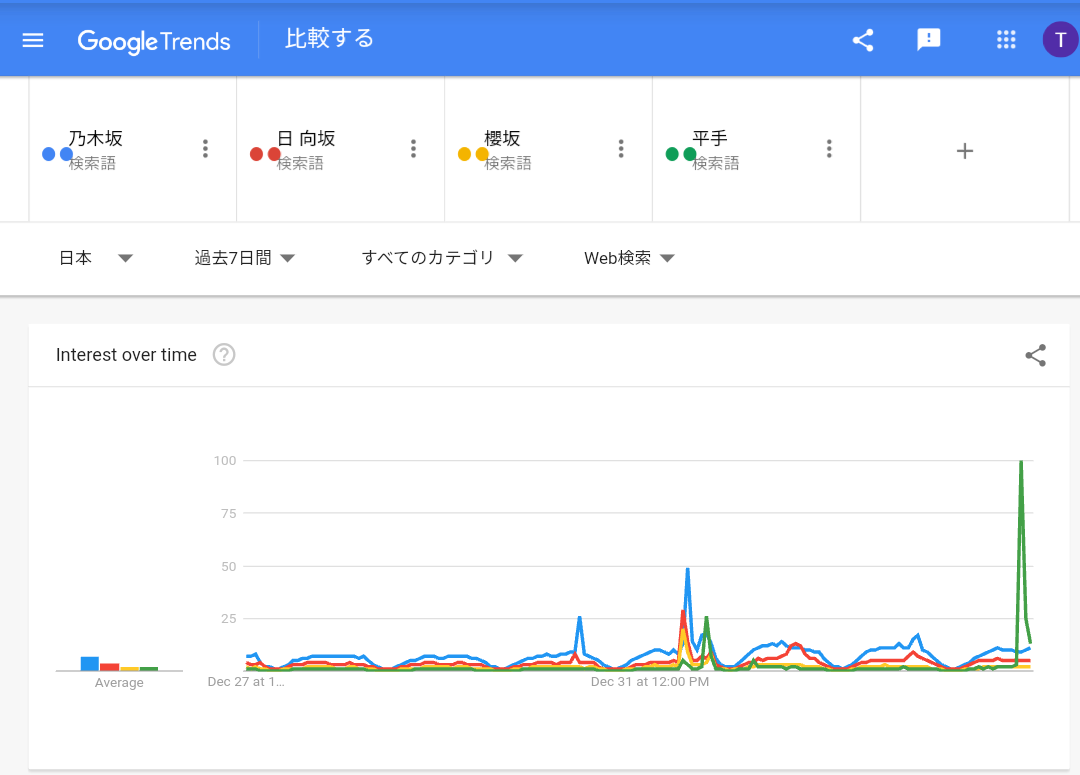Open the account avatar T

tap(1060, 40)
